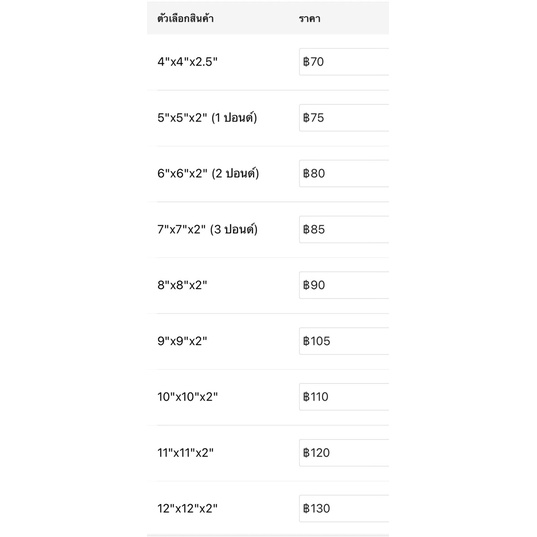Image resolution: width=537 pixels, height=537 pixels.
Task: Click the price field showing ฿80
Action: [344, 173]
